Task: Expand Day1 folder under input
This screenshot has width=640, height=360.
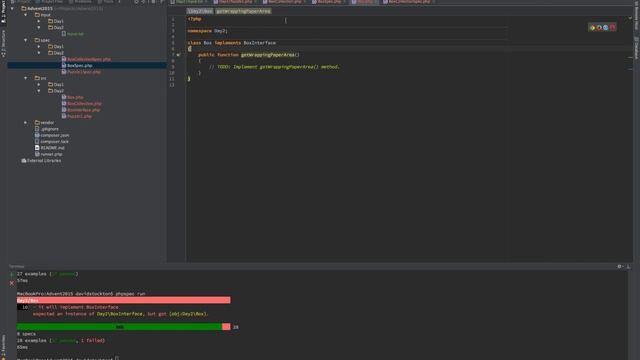Action: click(39, 21)
